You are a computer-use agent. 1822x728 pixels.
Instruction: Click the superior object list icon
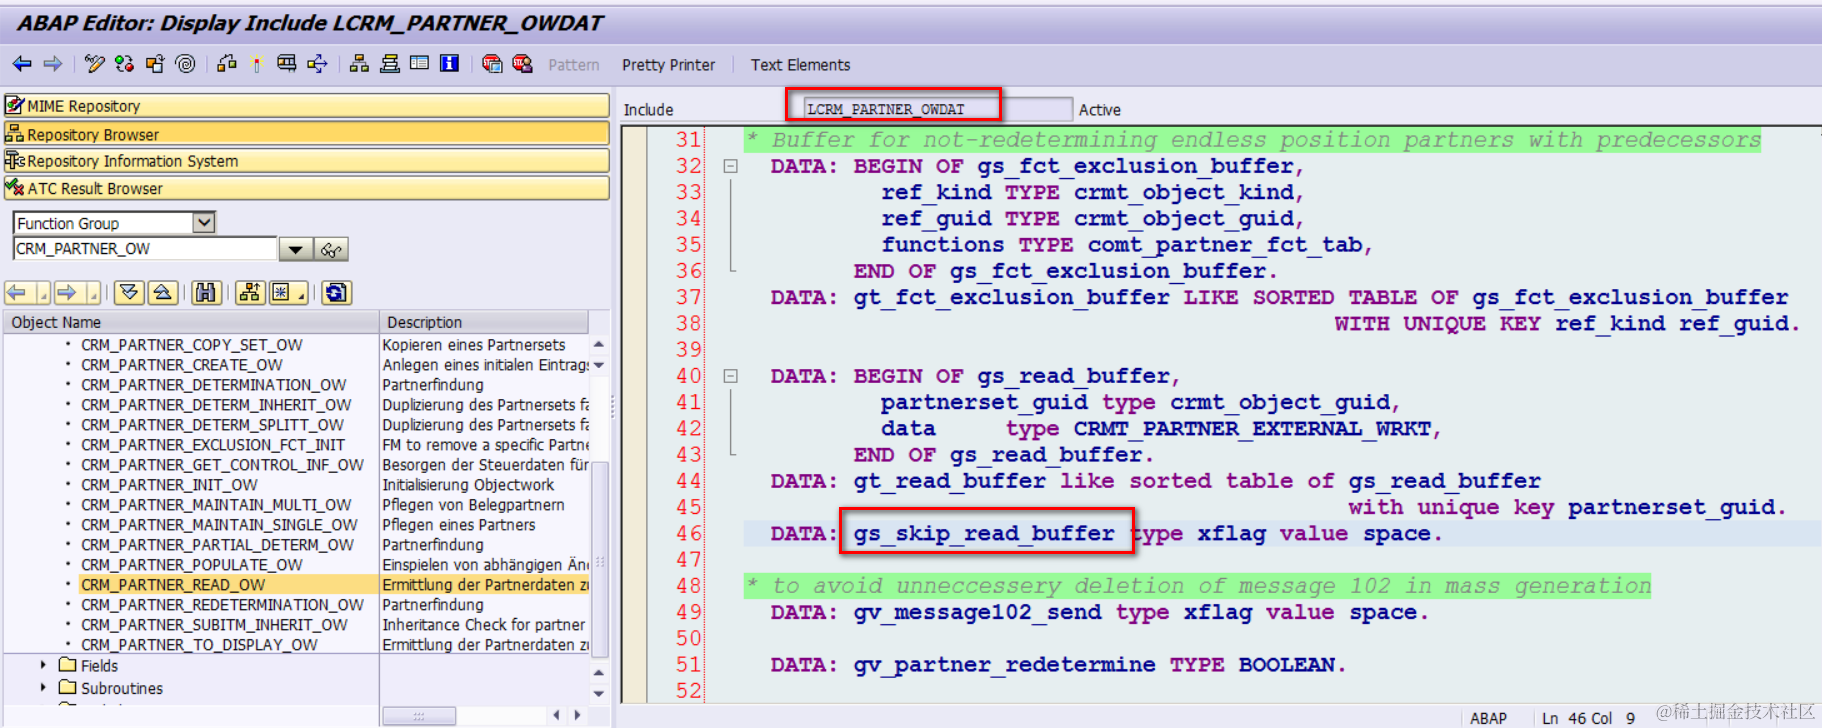coord(250,292)
